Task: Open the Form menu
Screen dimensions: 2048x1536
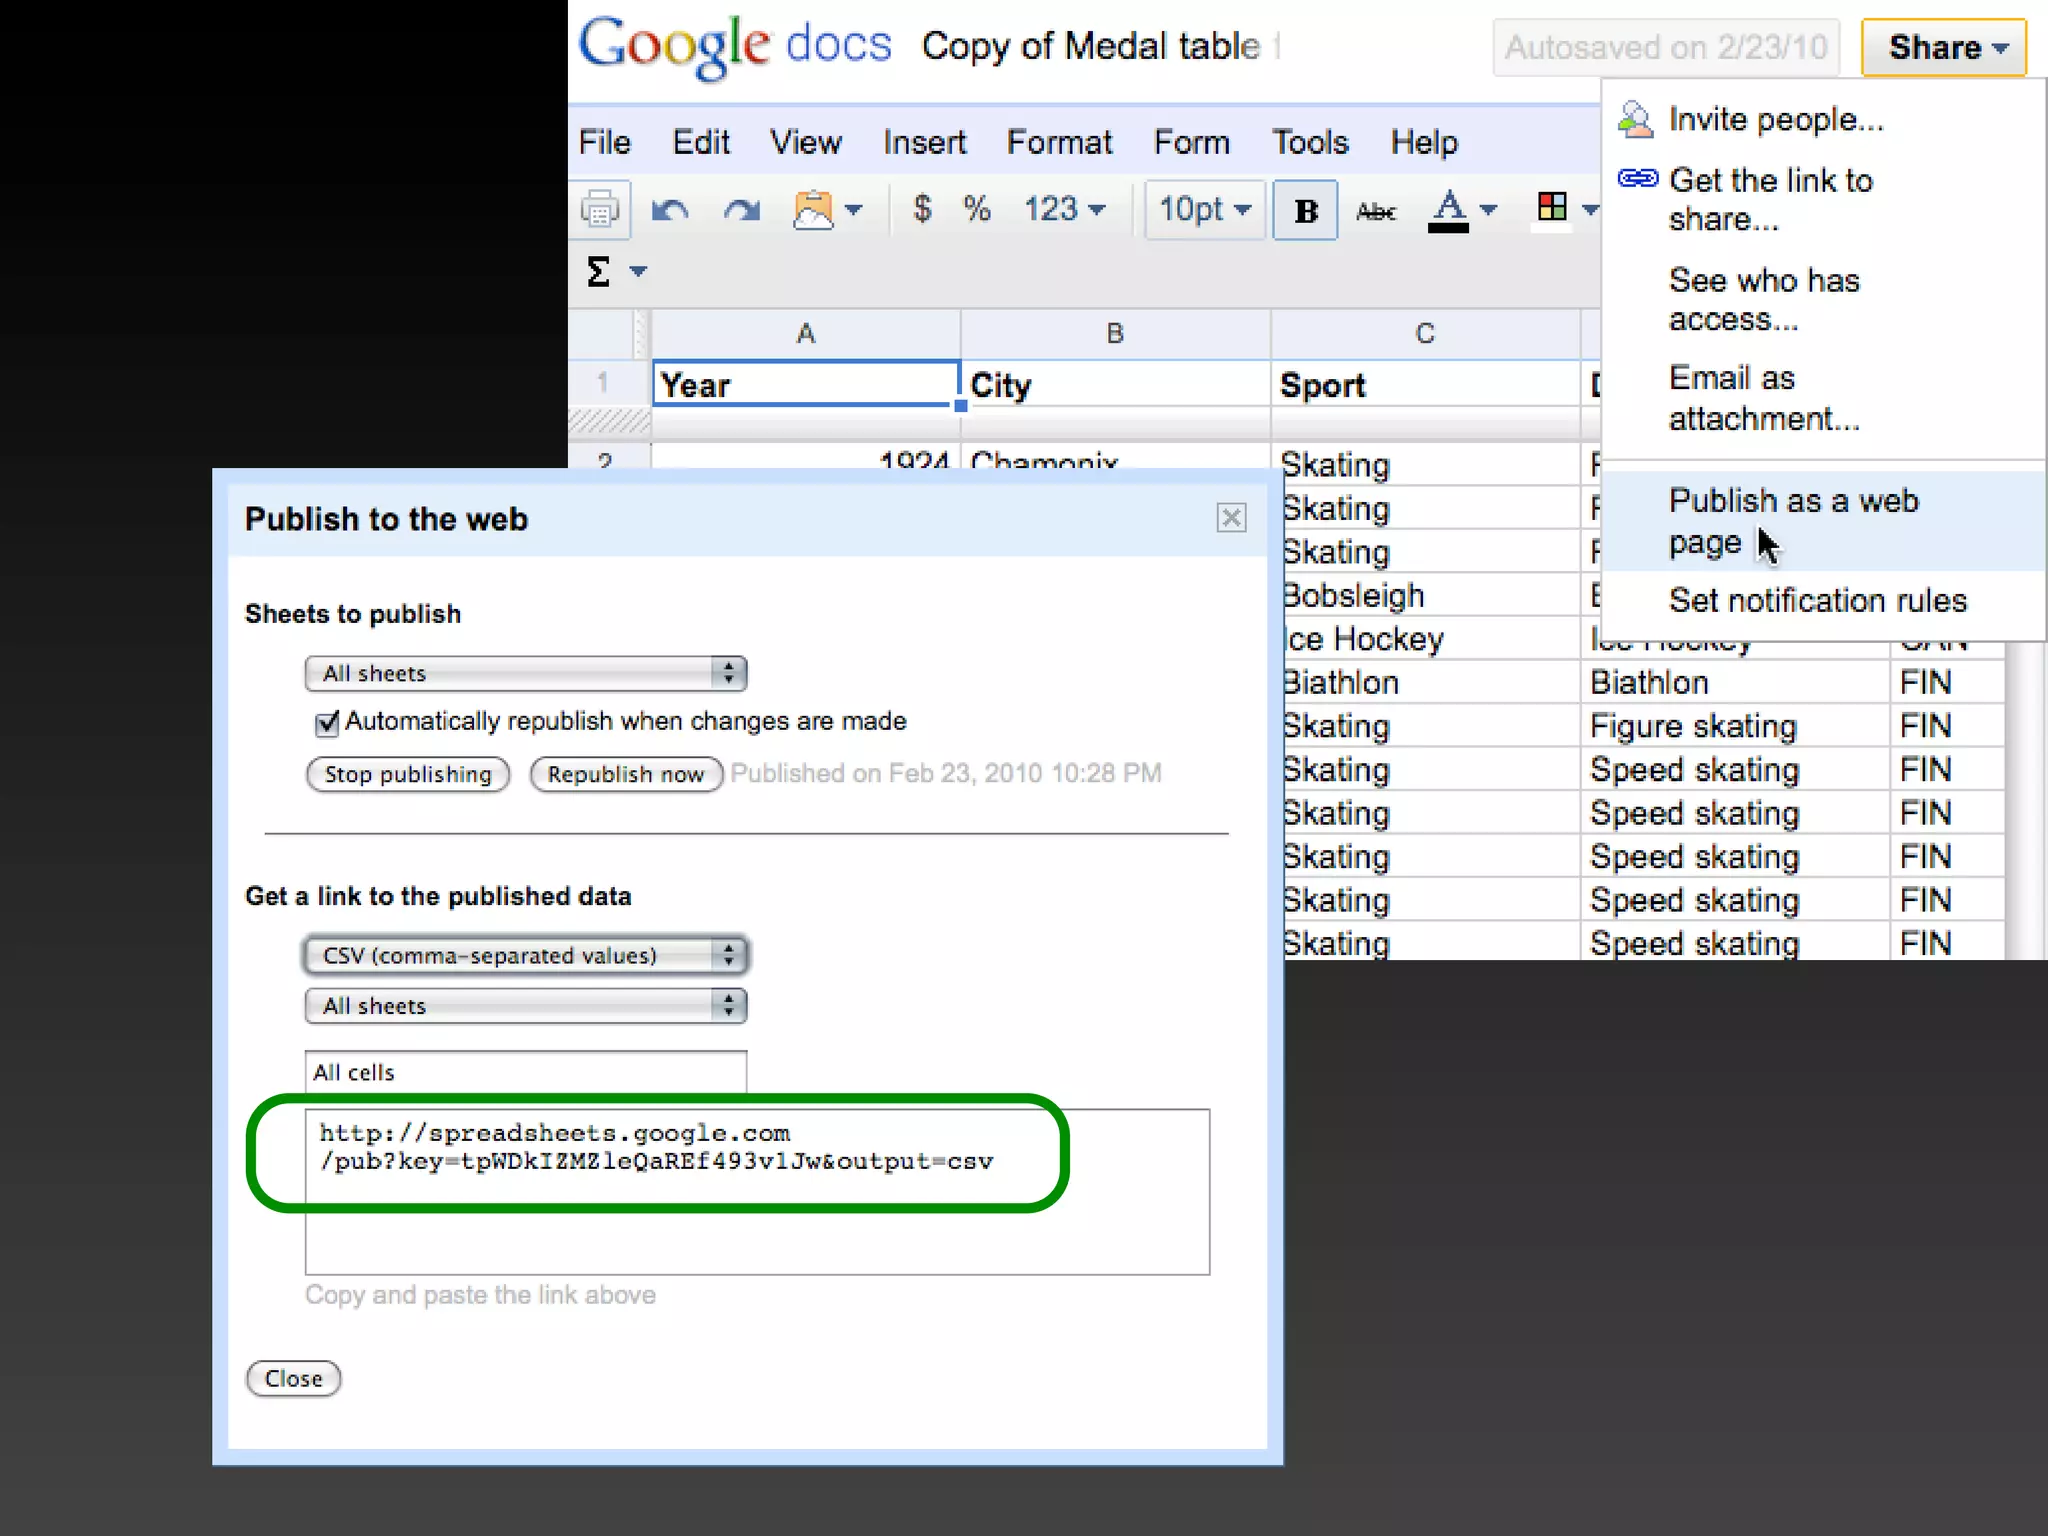Action: tap(1191, 142)
